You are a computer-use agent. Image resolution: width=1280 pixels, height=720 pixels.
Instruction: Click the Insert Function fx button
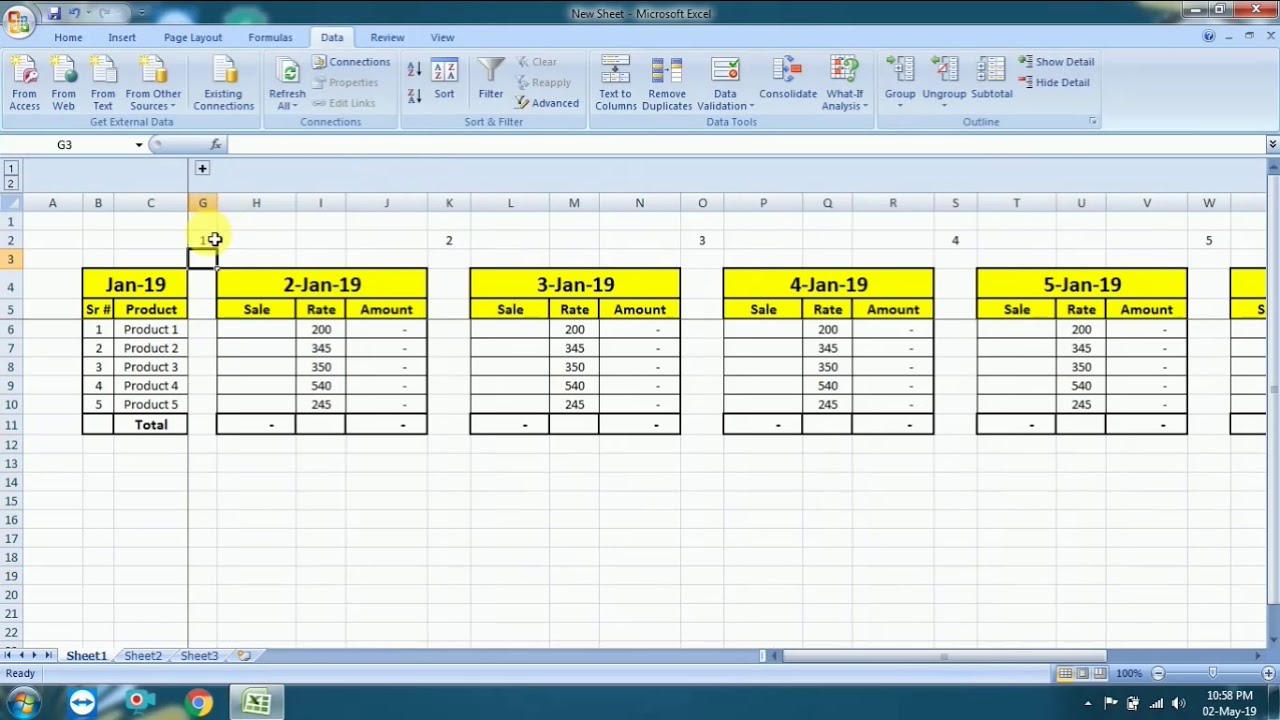(x=215, y=145)
